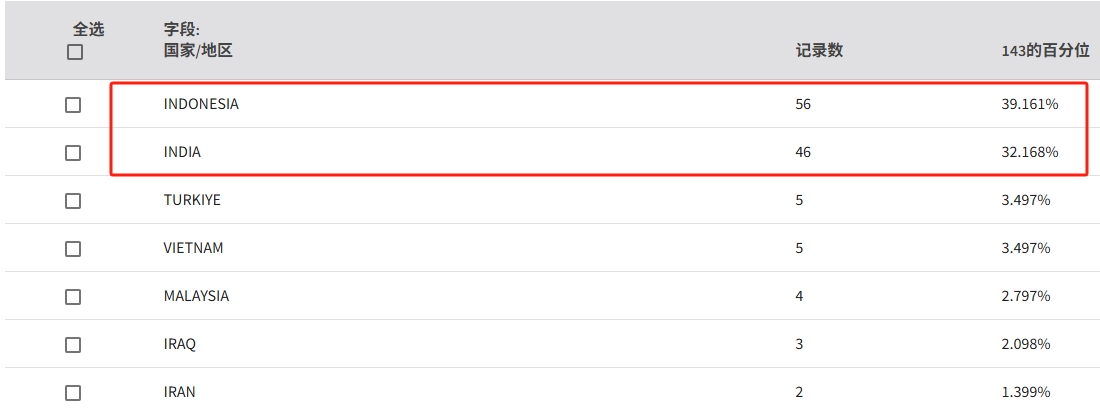Click the INDONESIA country name
This screenshot has width=1100, height=413.
[x=201, y=104]
